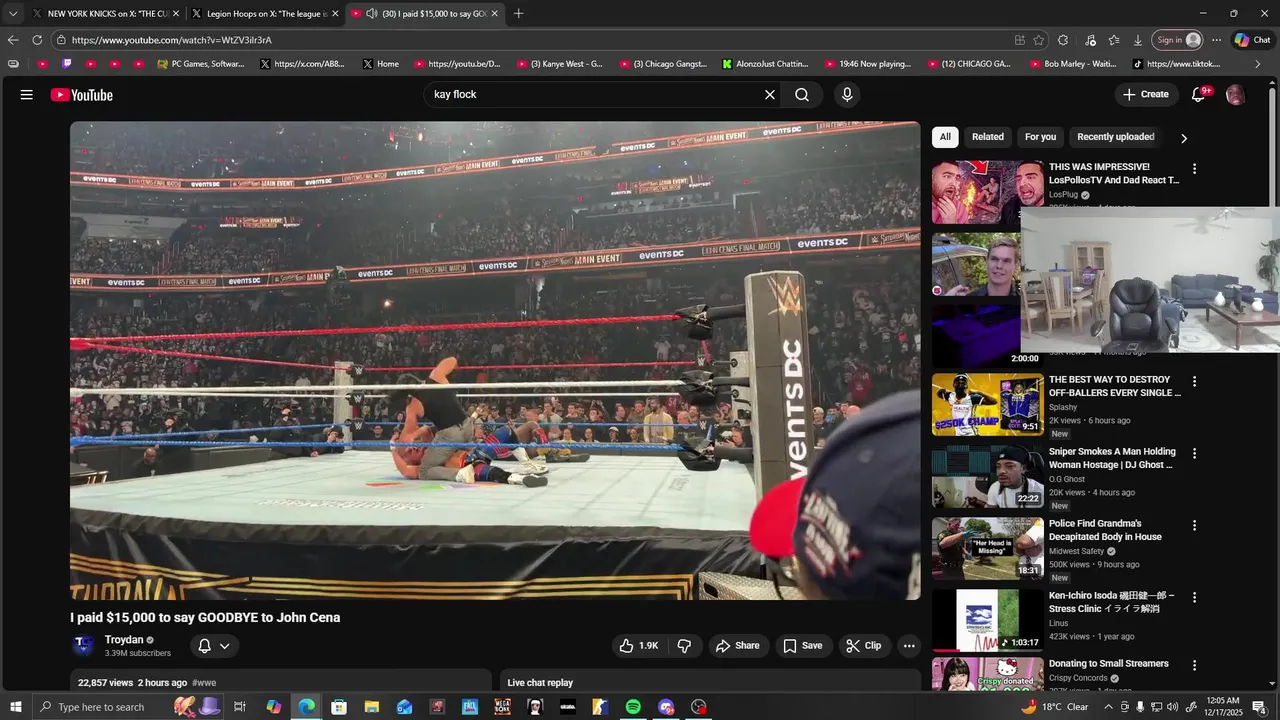Image resolution: width=1280 pixels, height=720 pixels.
Task: Open more actions ellipsis under the video
Action: point(909,646)
